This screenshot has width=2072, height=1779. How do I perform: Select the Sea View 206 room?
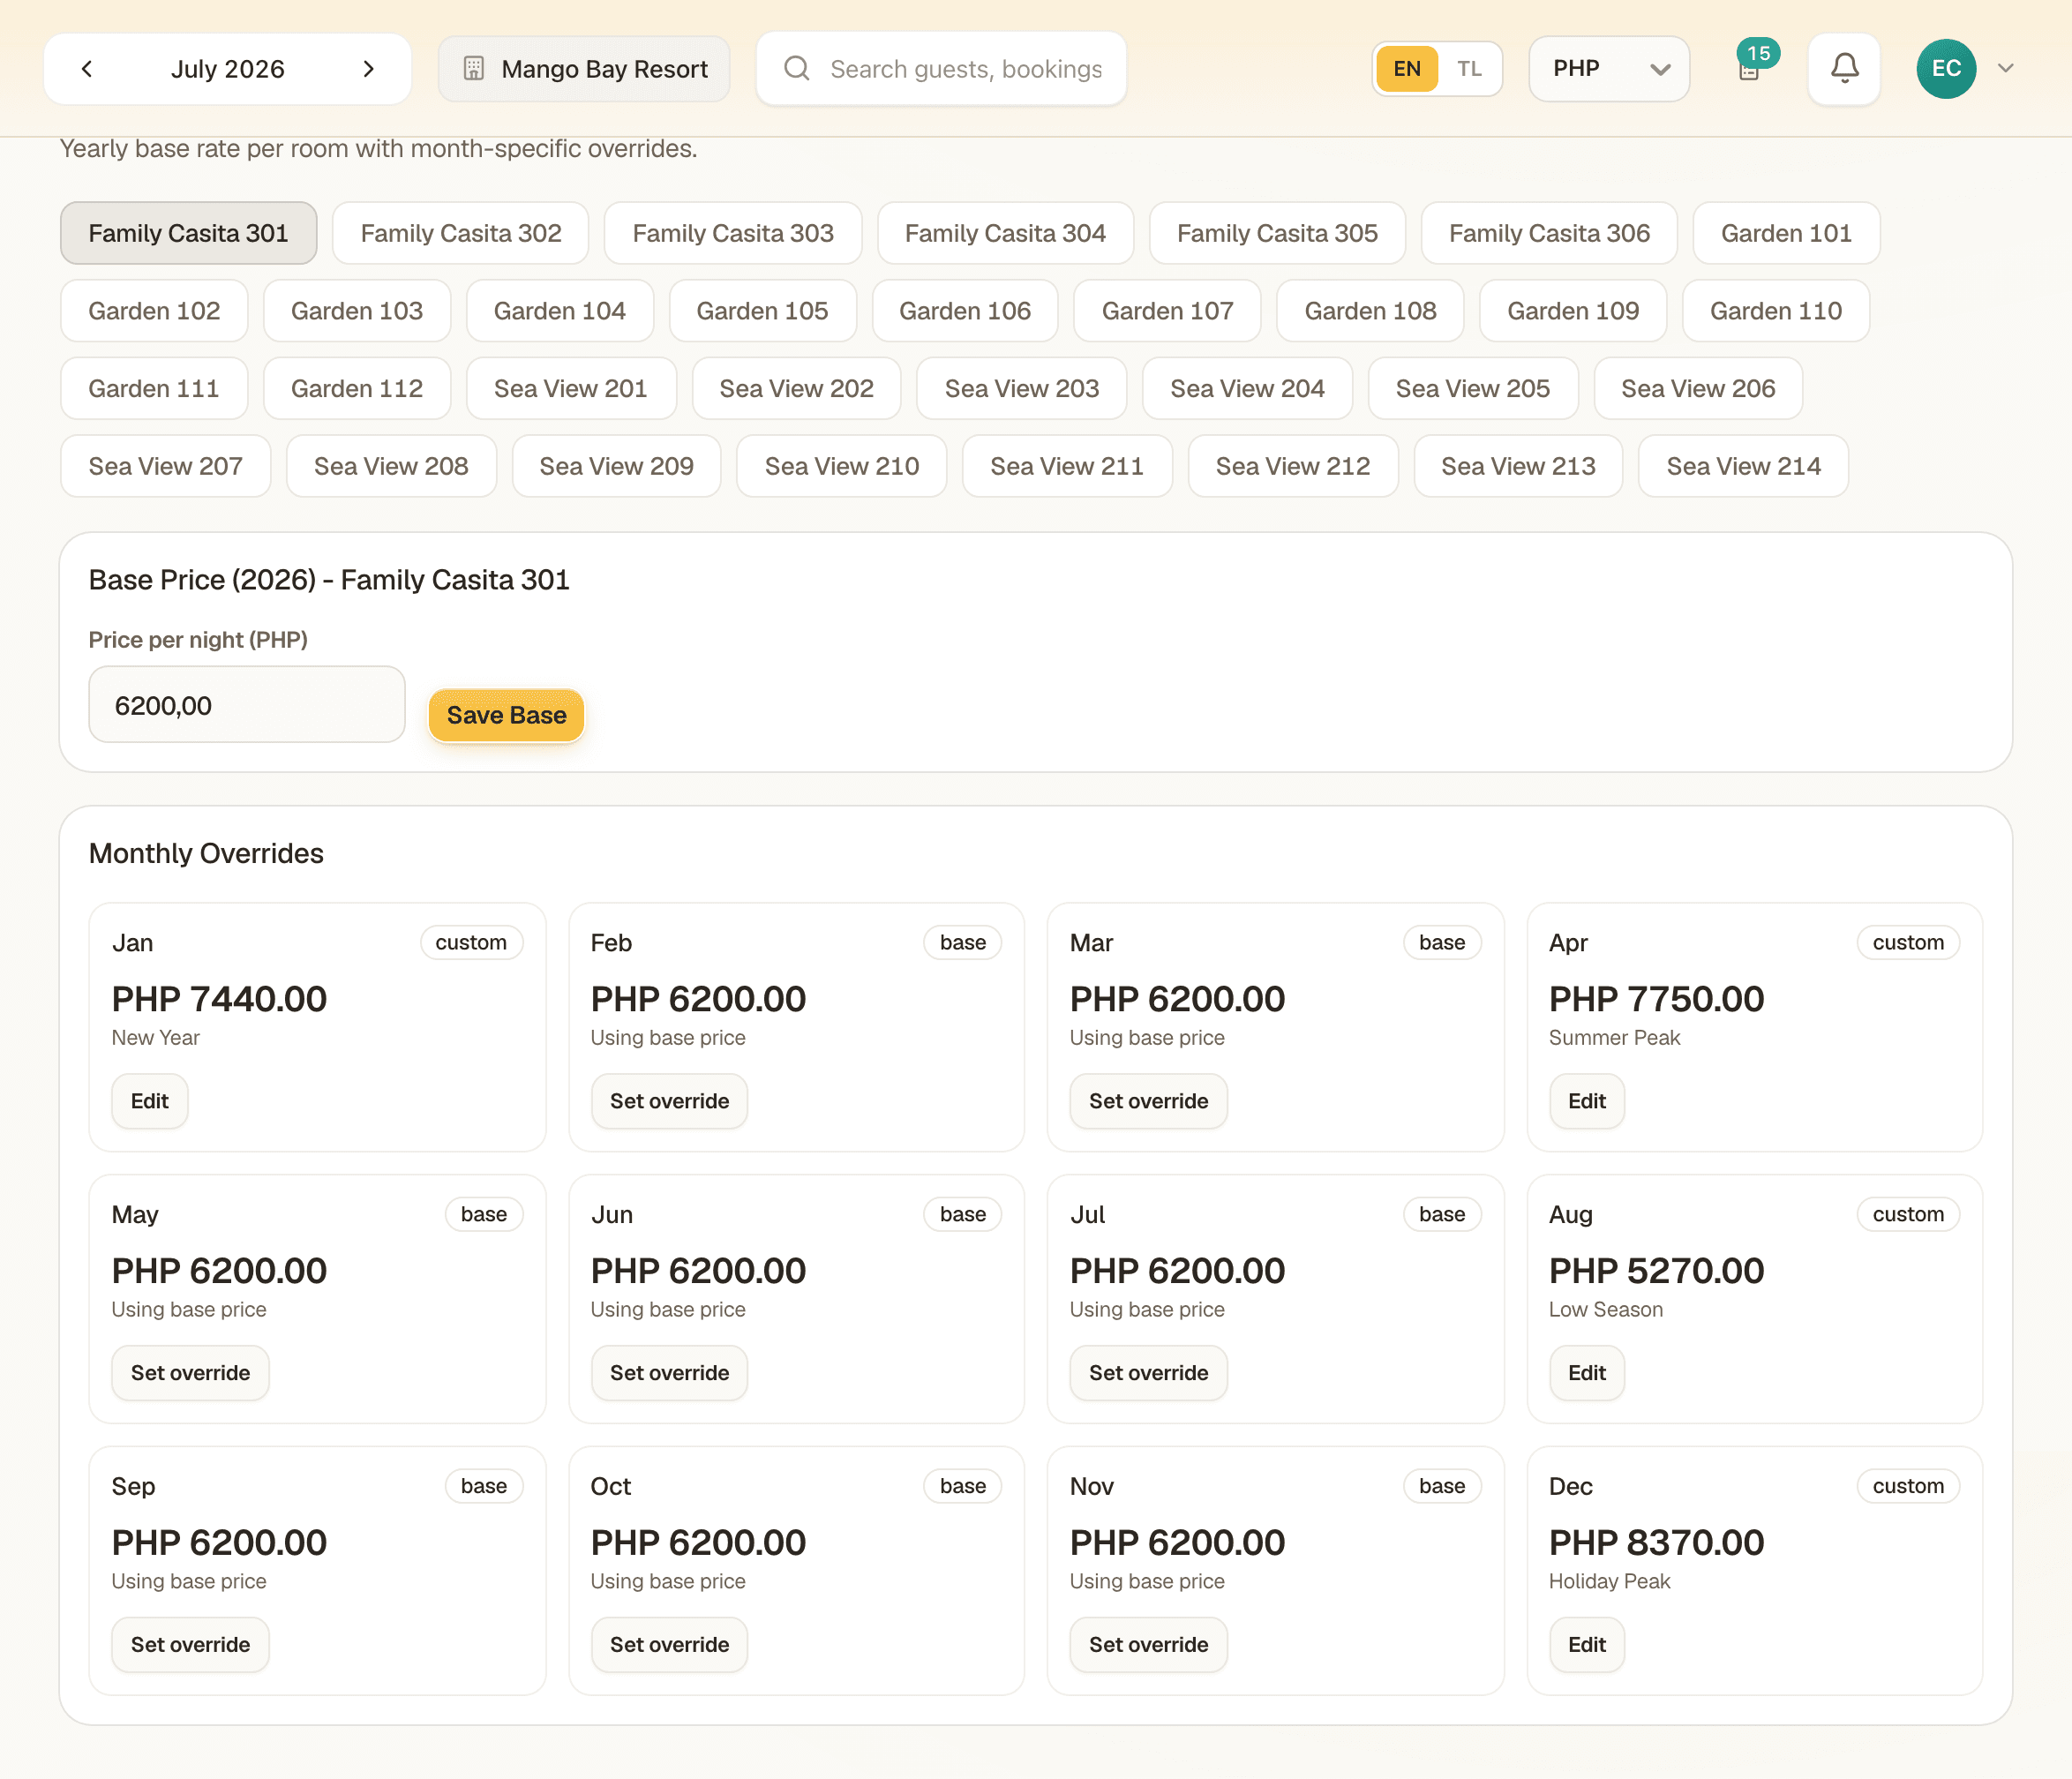pos(1698,388)
